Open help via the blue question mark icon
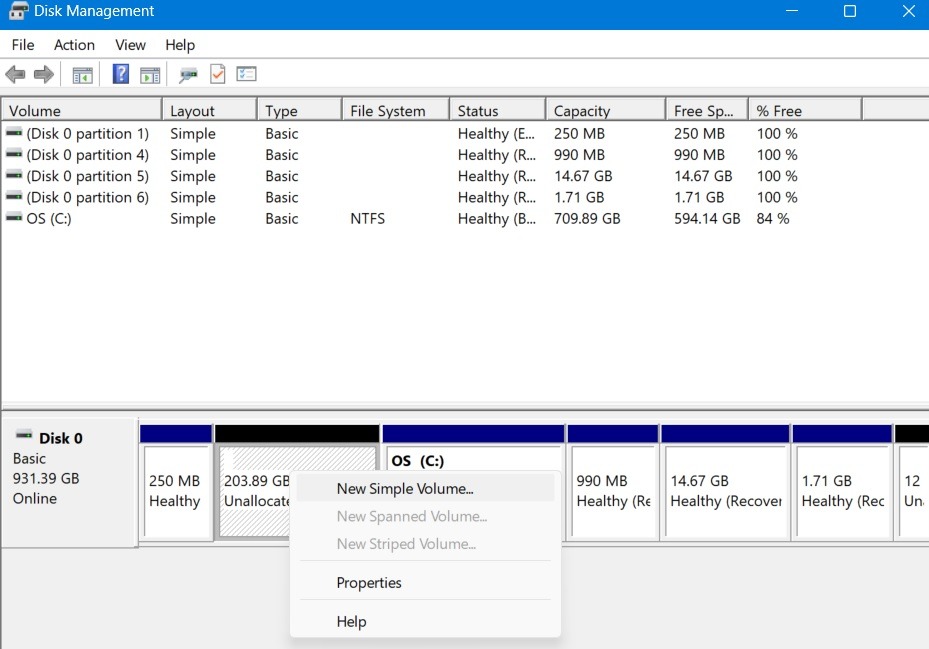The width and height of the screenshot is (929, 649). click(x=119, y=74)
